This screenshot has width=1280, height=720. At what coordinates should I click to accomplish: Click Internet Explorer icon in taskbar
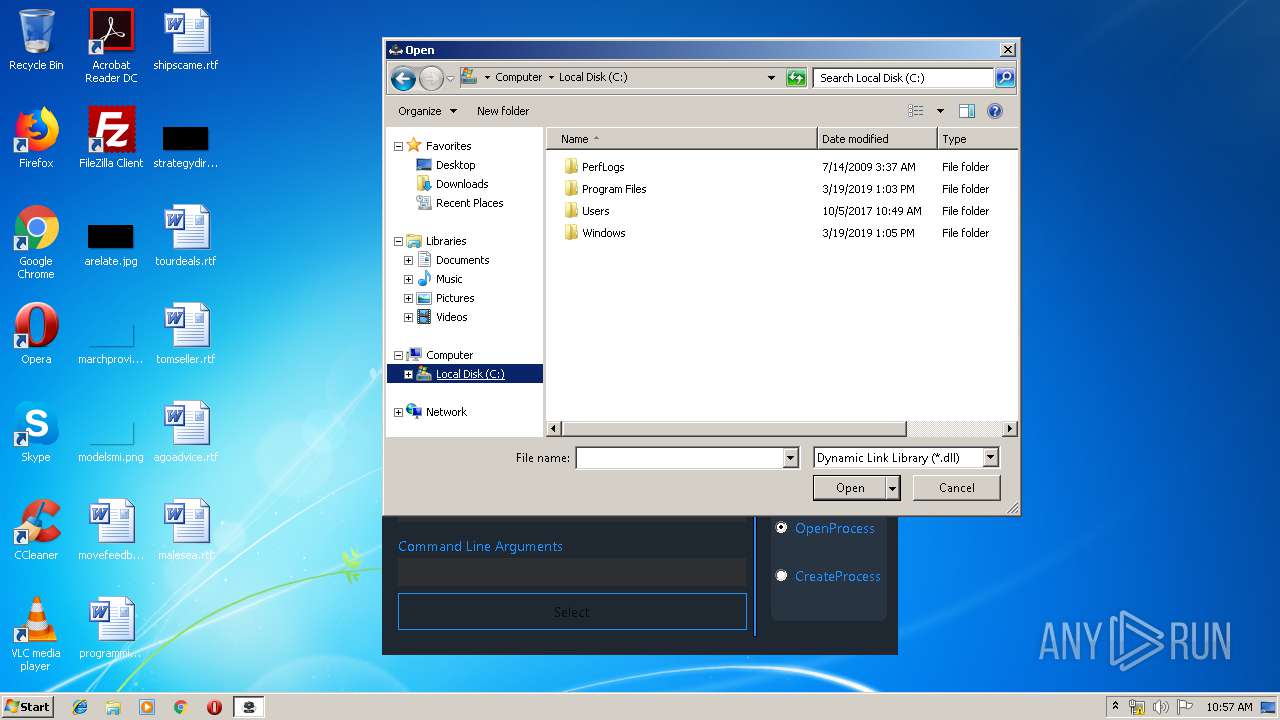tap(80, 707)
